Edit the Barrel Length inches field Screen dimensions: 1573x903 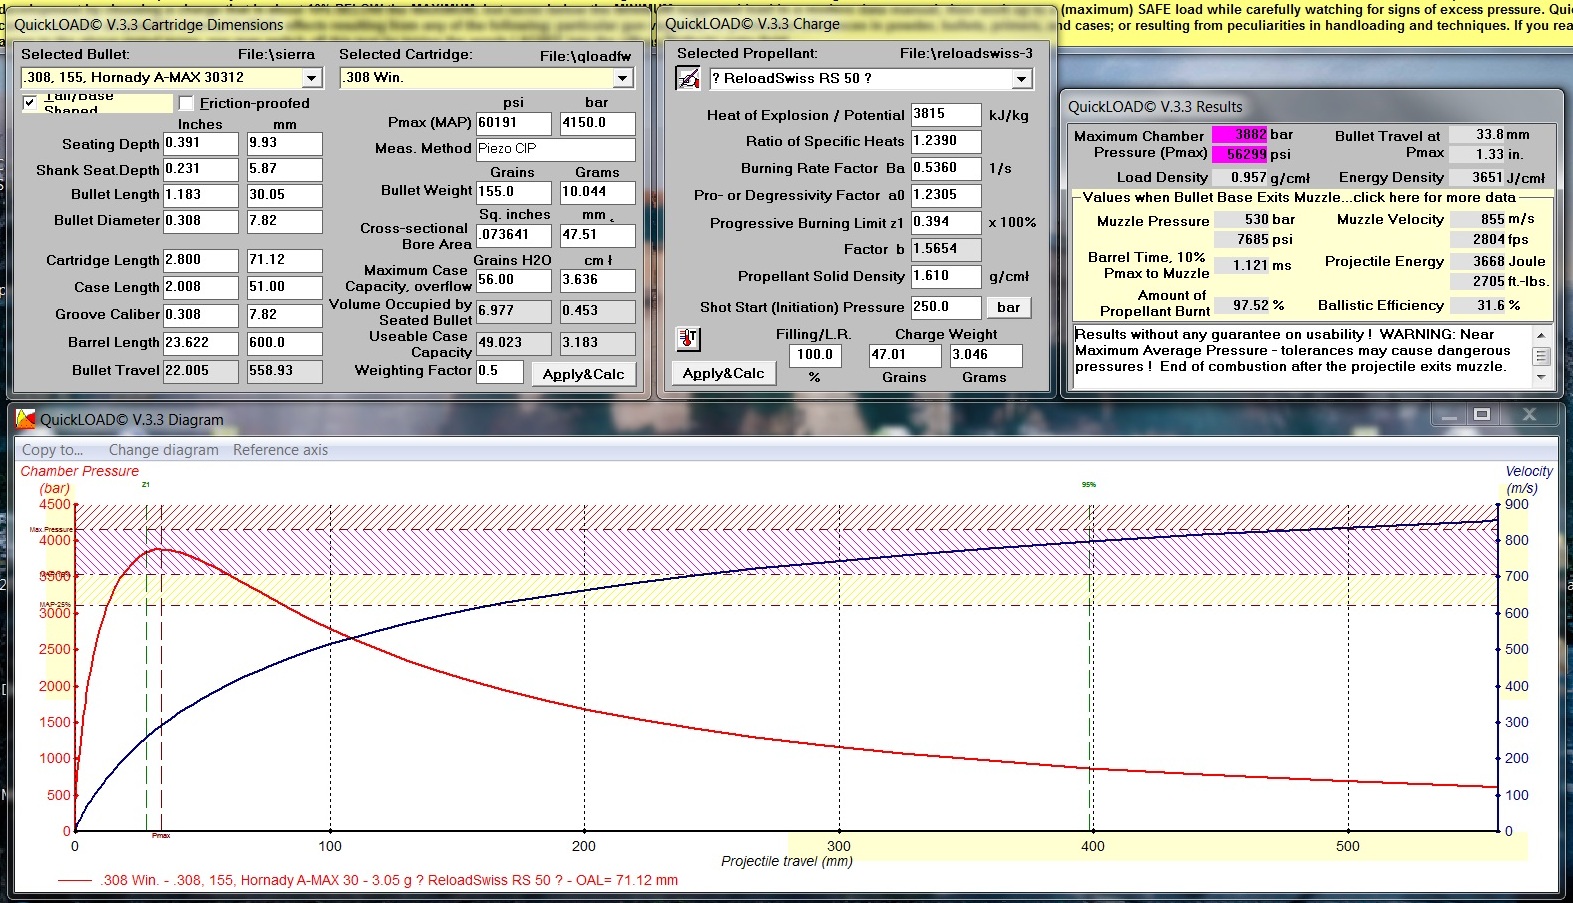point(201,343)
